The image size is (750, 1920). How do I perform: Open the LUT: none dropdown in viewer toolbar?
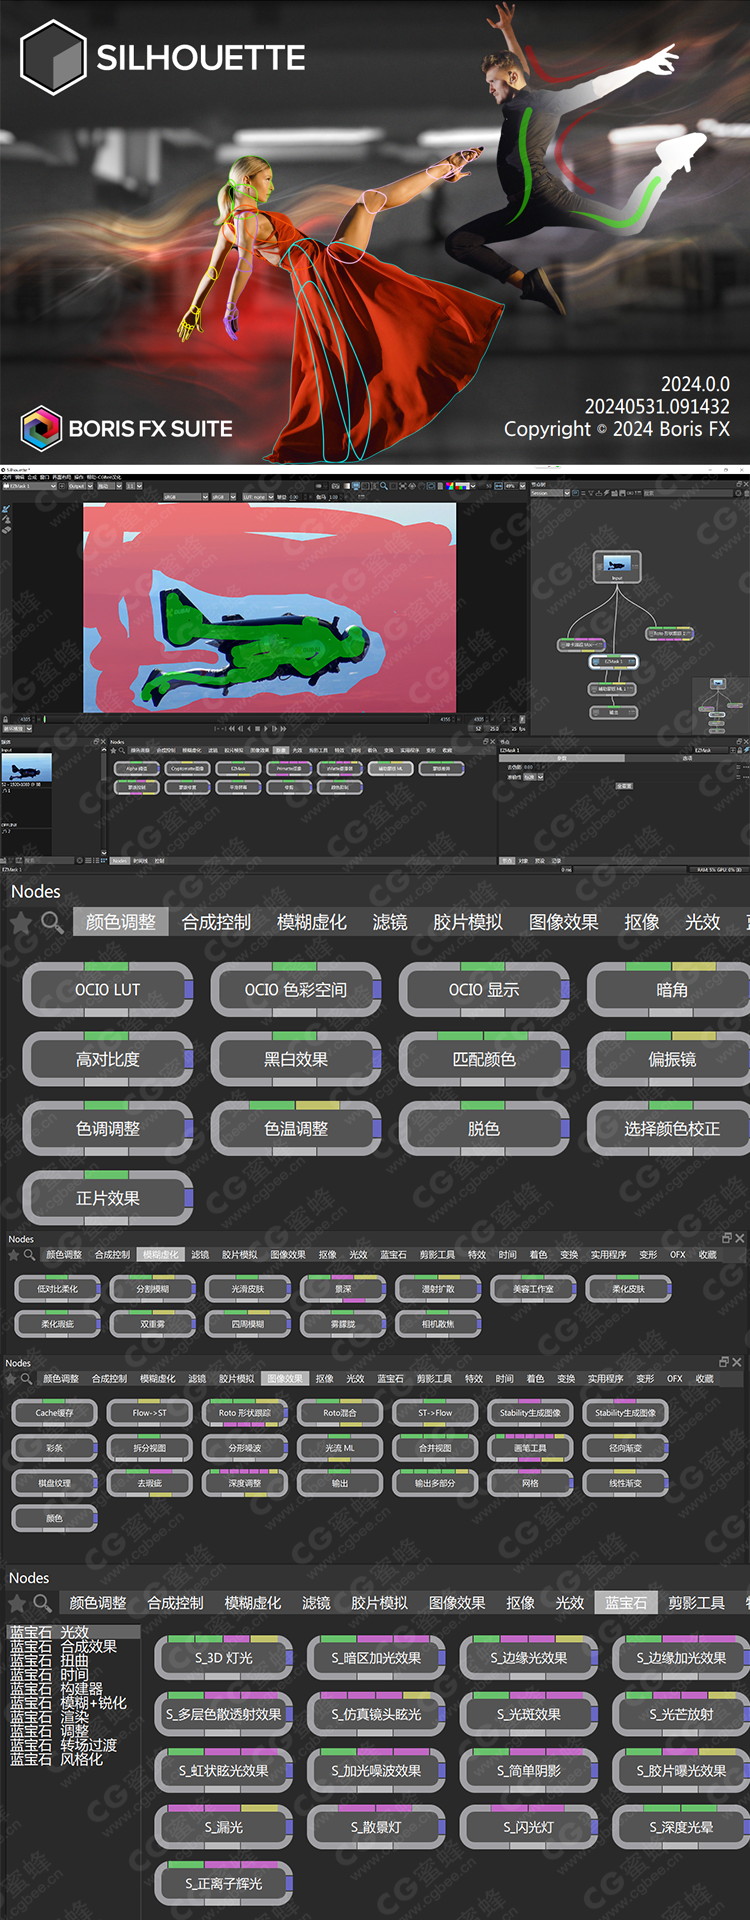257,497
